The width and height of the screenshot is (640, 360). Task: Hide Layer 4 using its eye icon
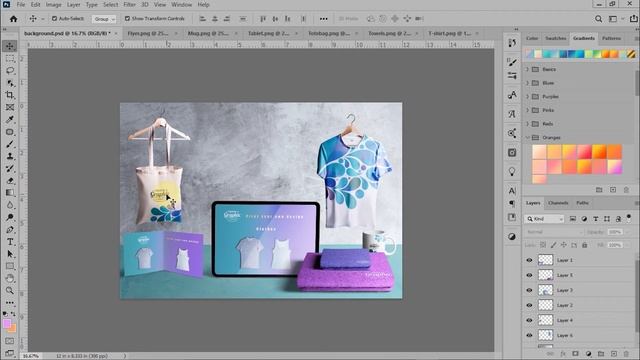(x=529, y=320)
